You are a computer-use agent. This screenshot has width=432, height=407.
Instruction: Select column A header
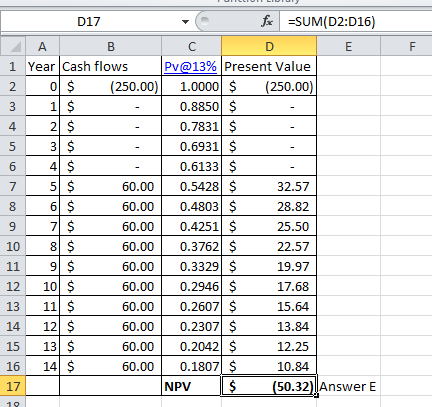[42, 46]
